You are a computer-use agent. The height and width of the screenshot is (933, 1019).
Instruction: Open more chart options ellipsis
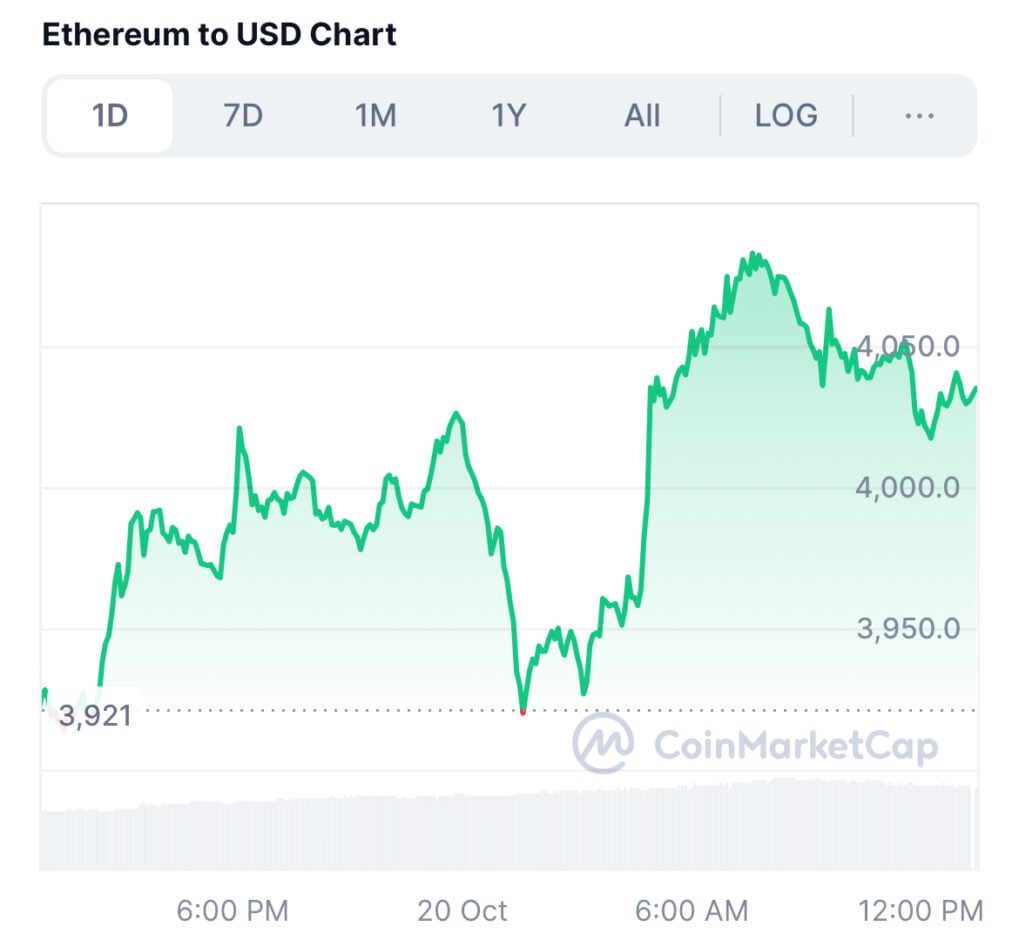918,116
